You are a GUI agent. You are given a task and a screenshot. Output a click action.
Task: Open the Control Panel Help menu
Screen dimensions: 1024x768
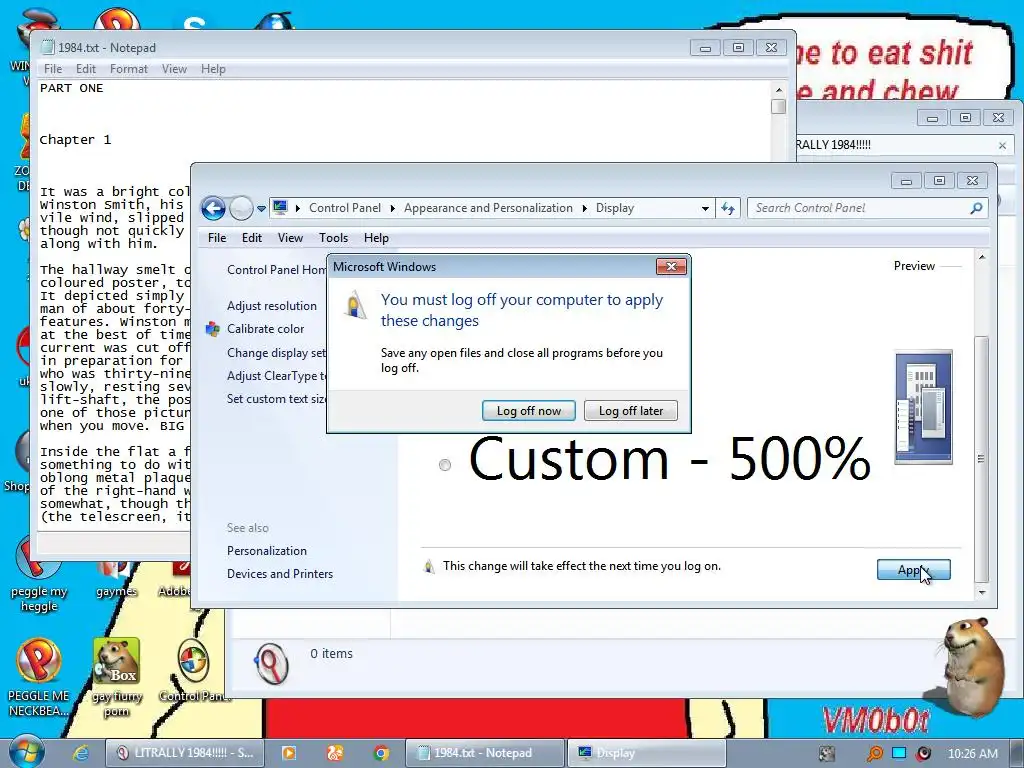point(376,238)
